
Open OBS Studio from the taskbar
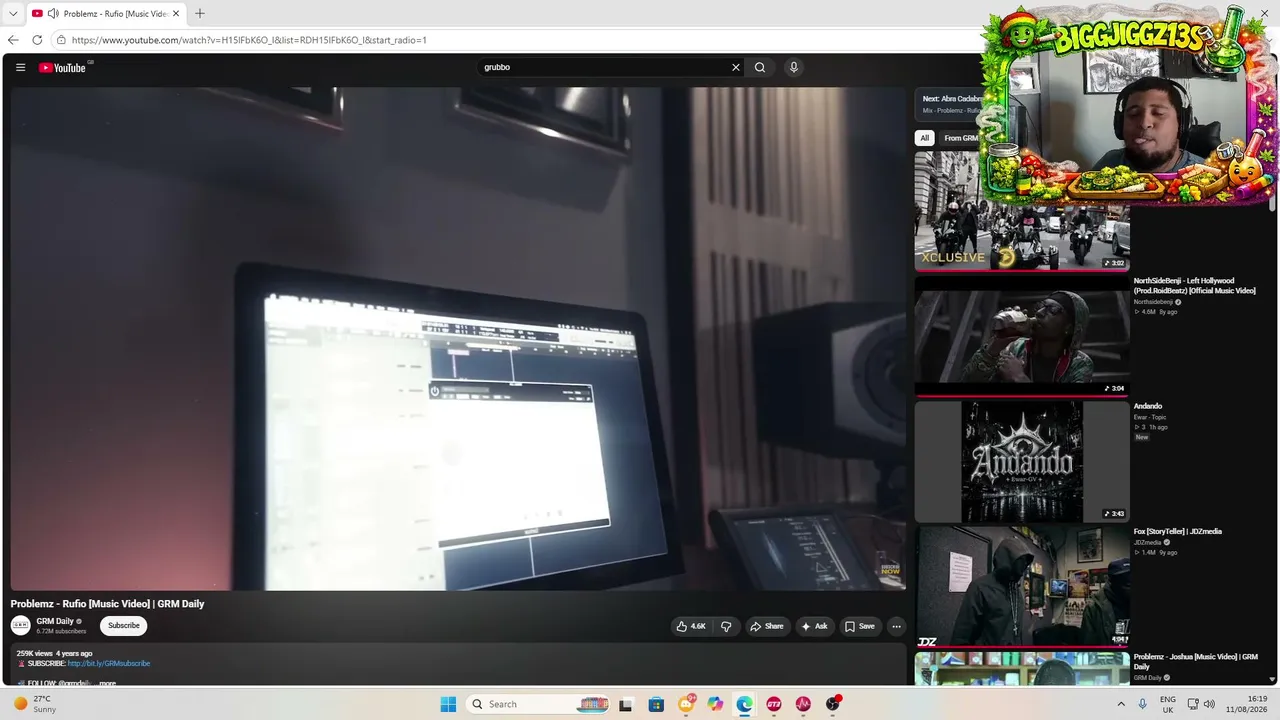coord(833,704)
